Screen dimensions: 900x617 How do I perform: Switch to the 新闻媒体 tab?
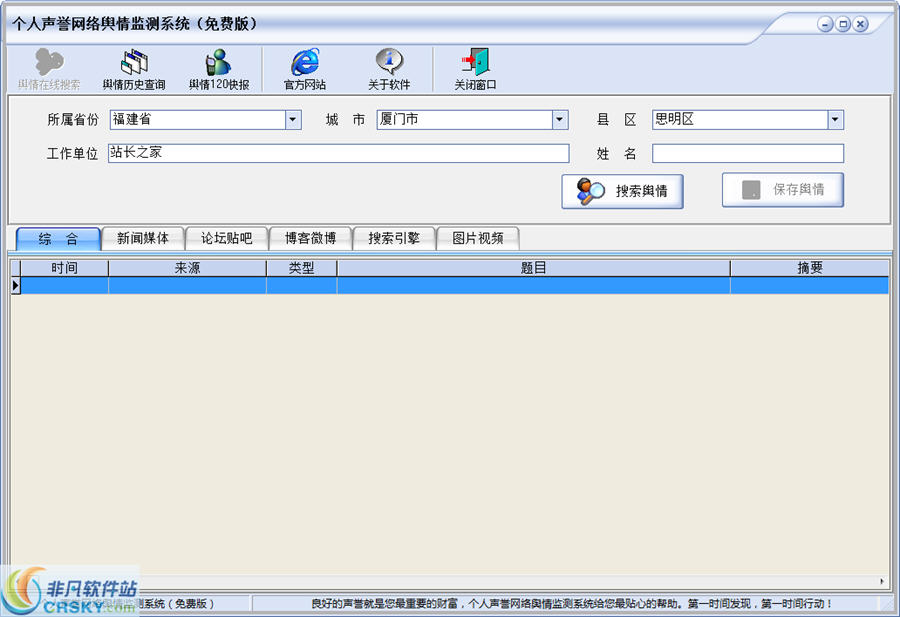[x=143, y=238]
